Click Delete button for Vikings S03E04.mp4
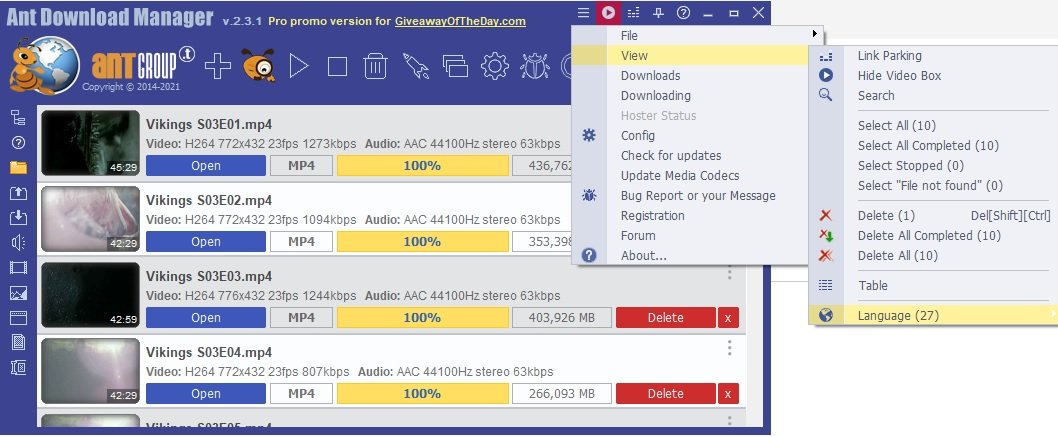 (x=665, y=394)
